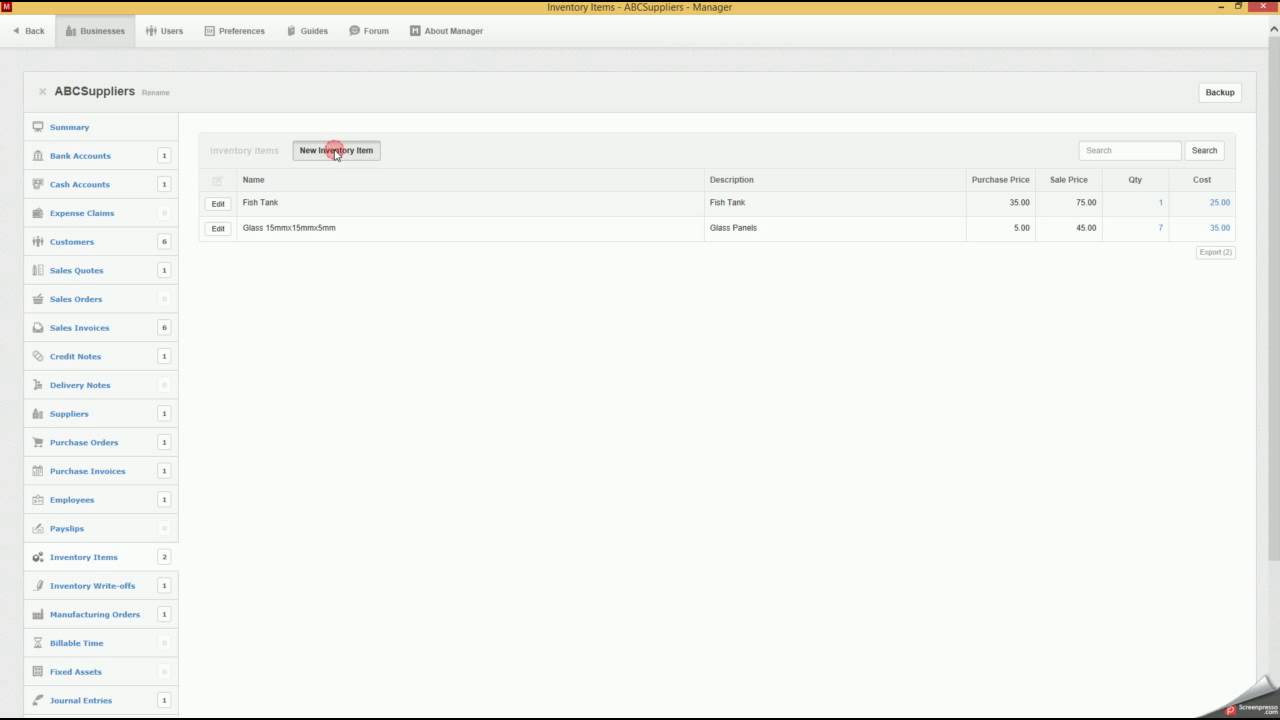Click the Search button

point(1204,150)
